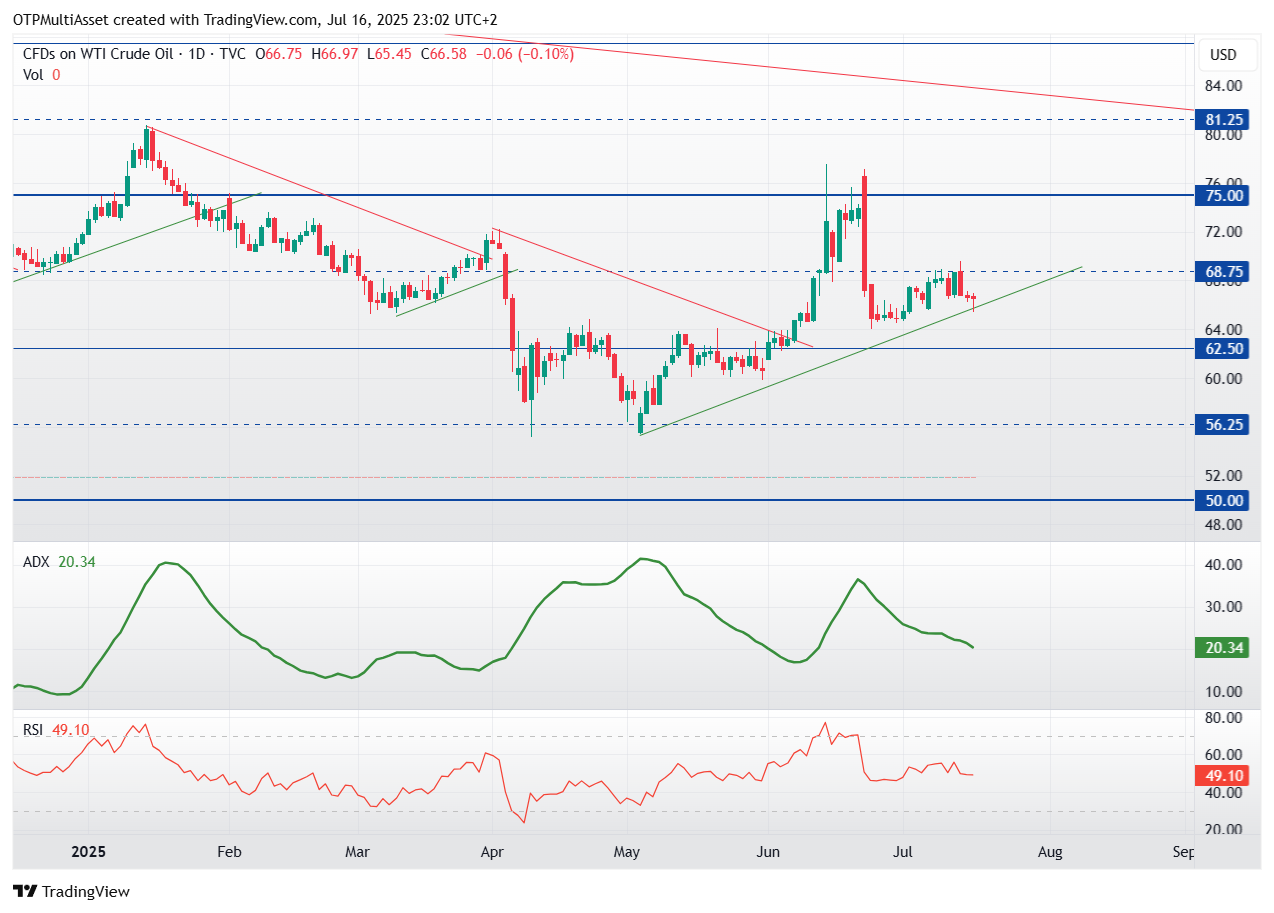Screen dimensions: 1274x913
Task: Click the 62.50 price level label
Action: tap(1223, 349)
